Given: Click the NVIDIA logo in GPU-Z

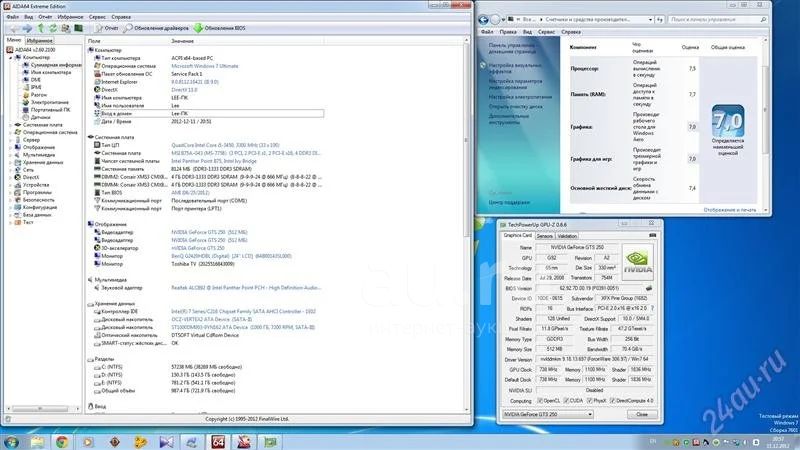Looking at the screenshot, I should click(x=637, y=261).
